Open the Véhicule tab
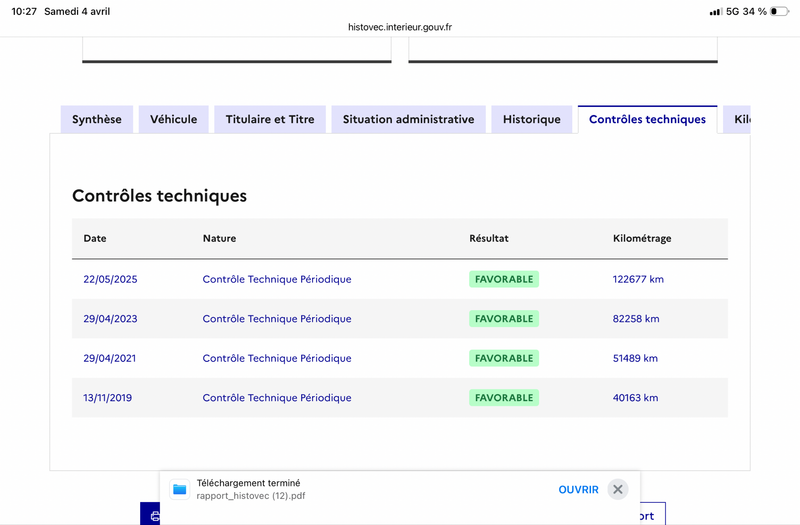Image resolution: width=800 pixels, height=525 pixels. point(173,119)
